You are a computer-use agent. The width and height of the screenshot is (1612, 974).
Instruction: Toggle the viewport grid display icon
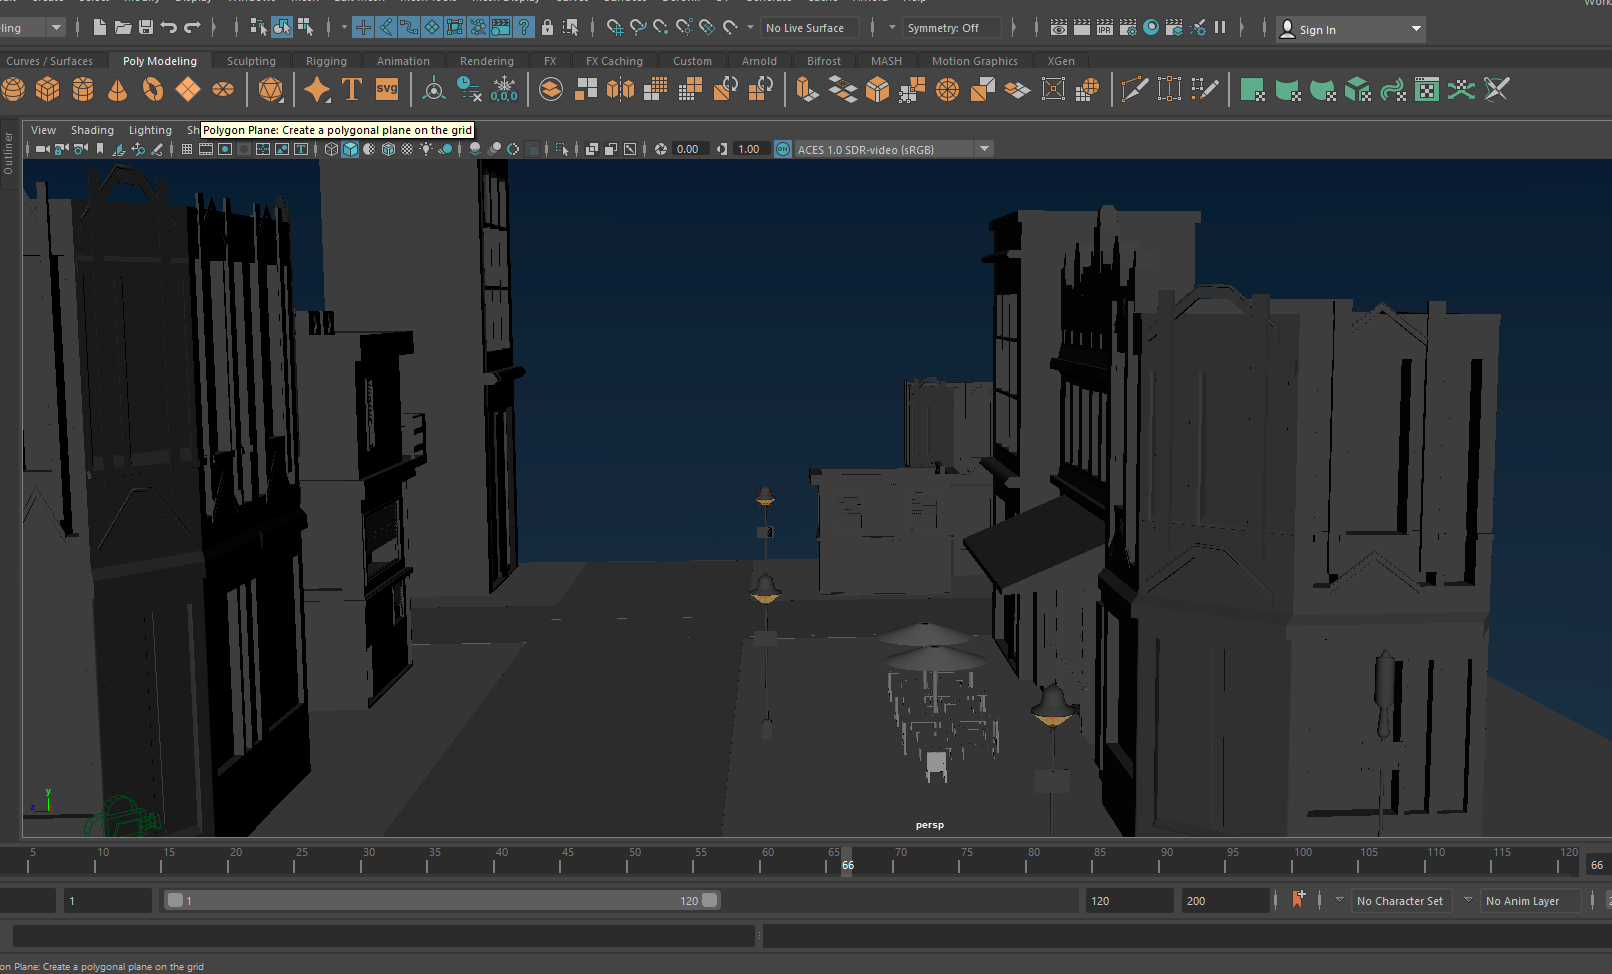click(x=187, y=149)
